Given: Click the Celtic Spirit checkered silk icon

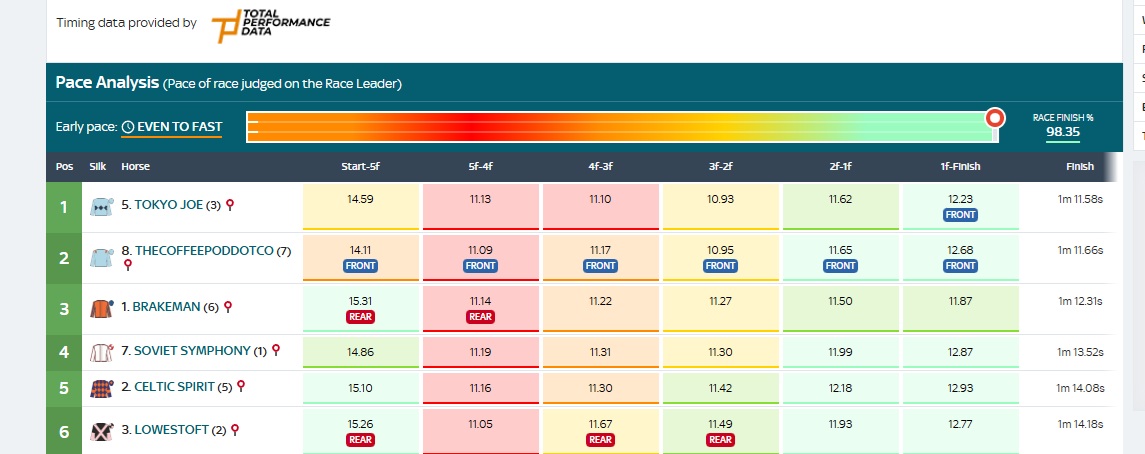Looking at the screenshot, I should [x=99, y=387].
